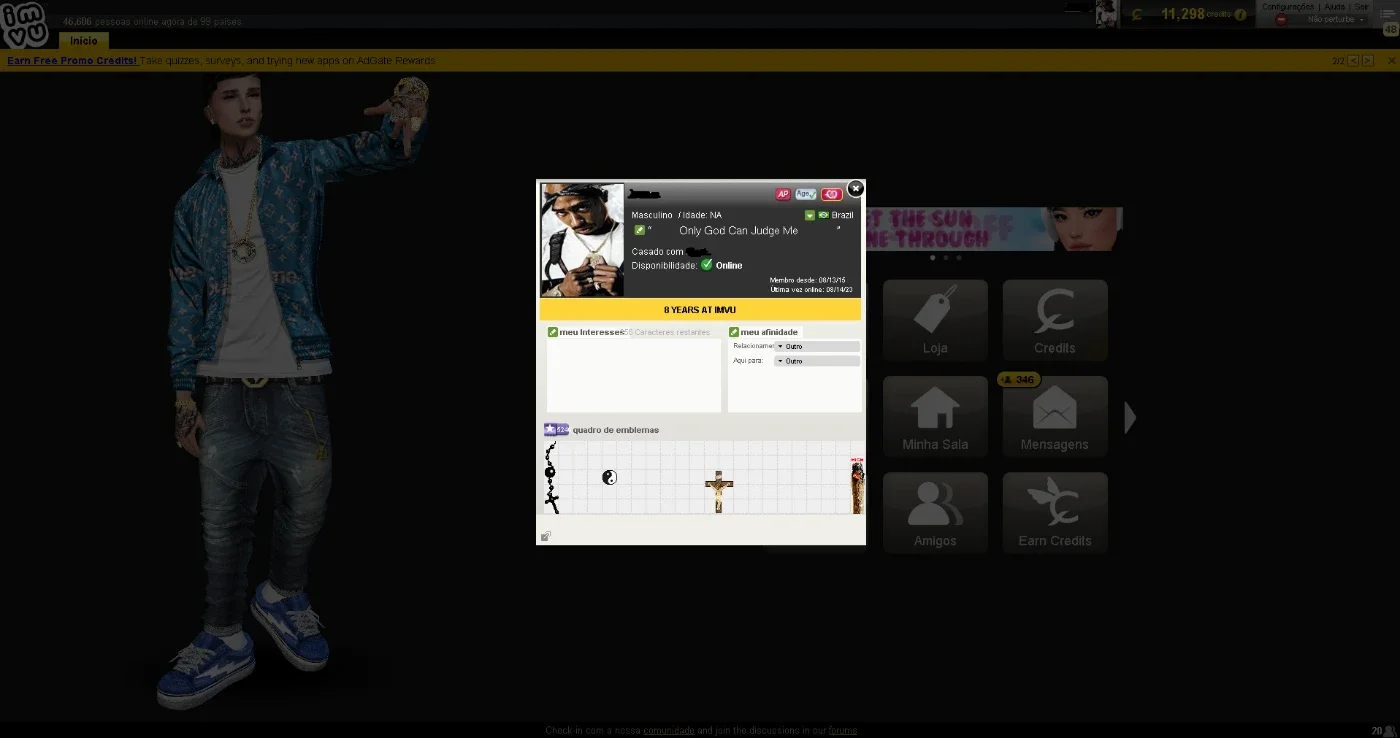Open the country dropdown beside Brazil
This screenshot has width=1400, height=738.
810,215
